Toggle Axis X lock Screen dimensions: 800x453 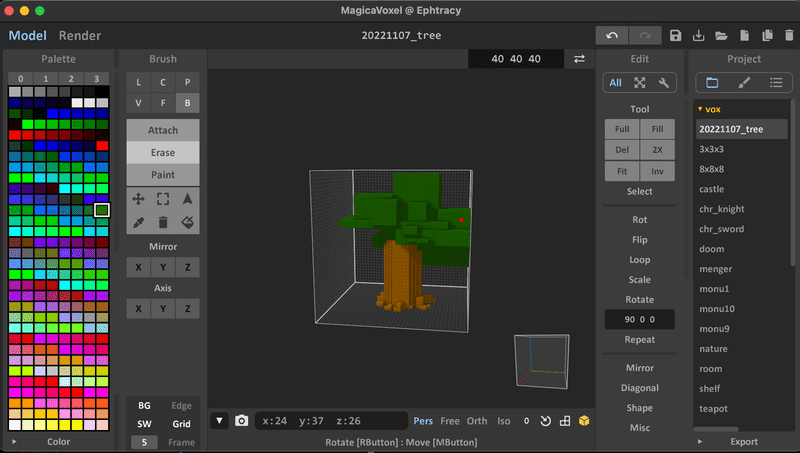(138, 309)
